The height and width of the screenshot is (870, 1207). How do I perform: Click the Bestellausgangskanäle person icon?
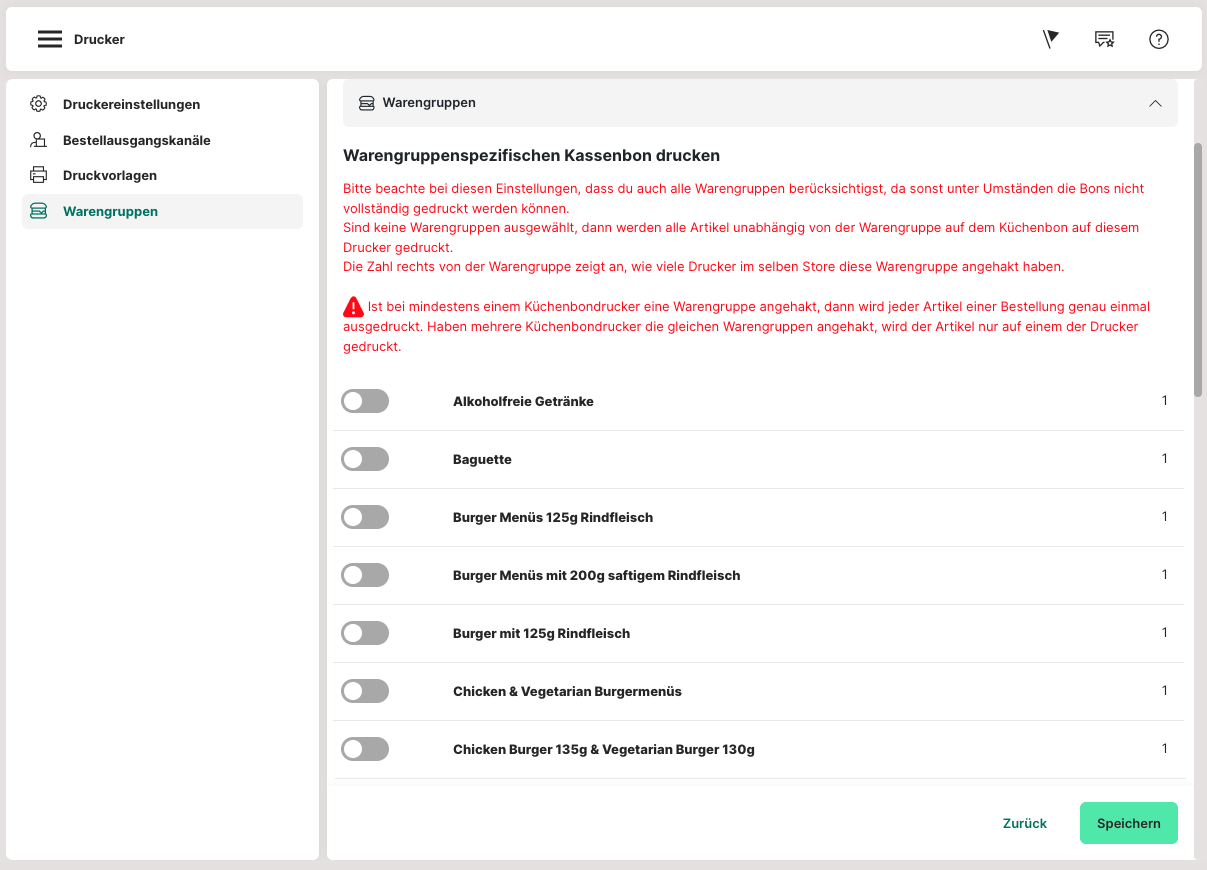click(x=39, y=140)
